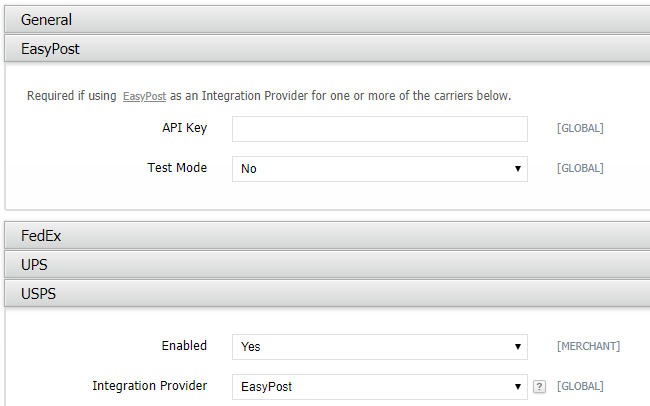This screenshot has width=650, height=406.
Task: Click [GLOBAL] tag next to Integration Provider
Action: click(x=580, y=386)
